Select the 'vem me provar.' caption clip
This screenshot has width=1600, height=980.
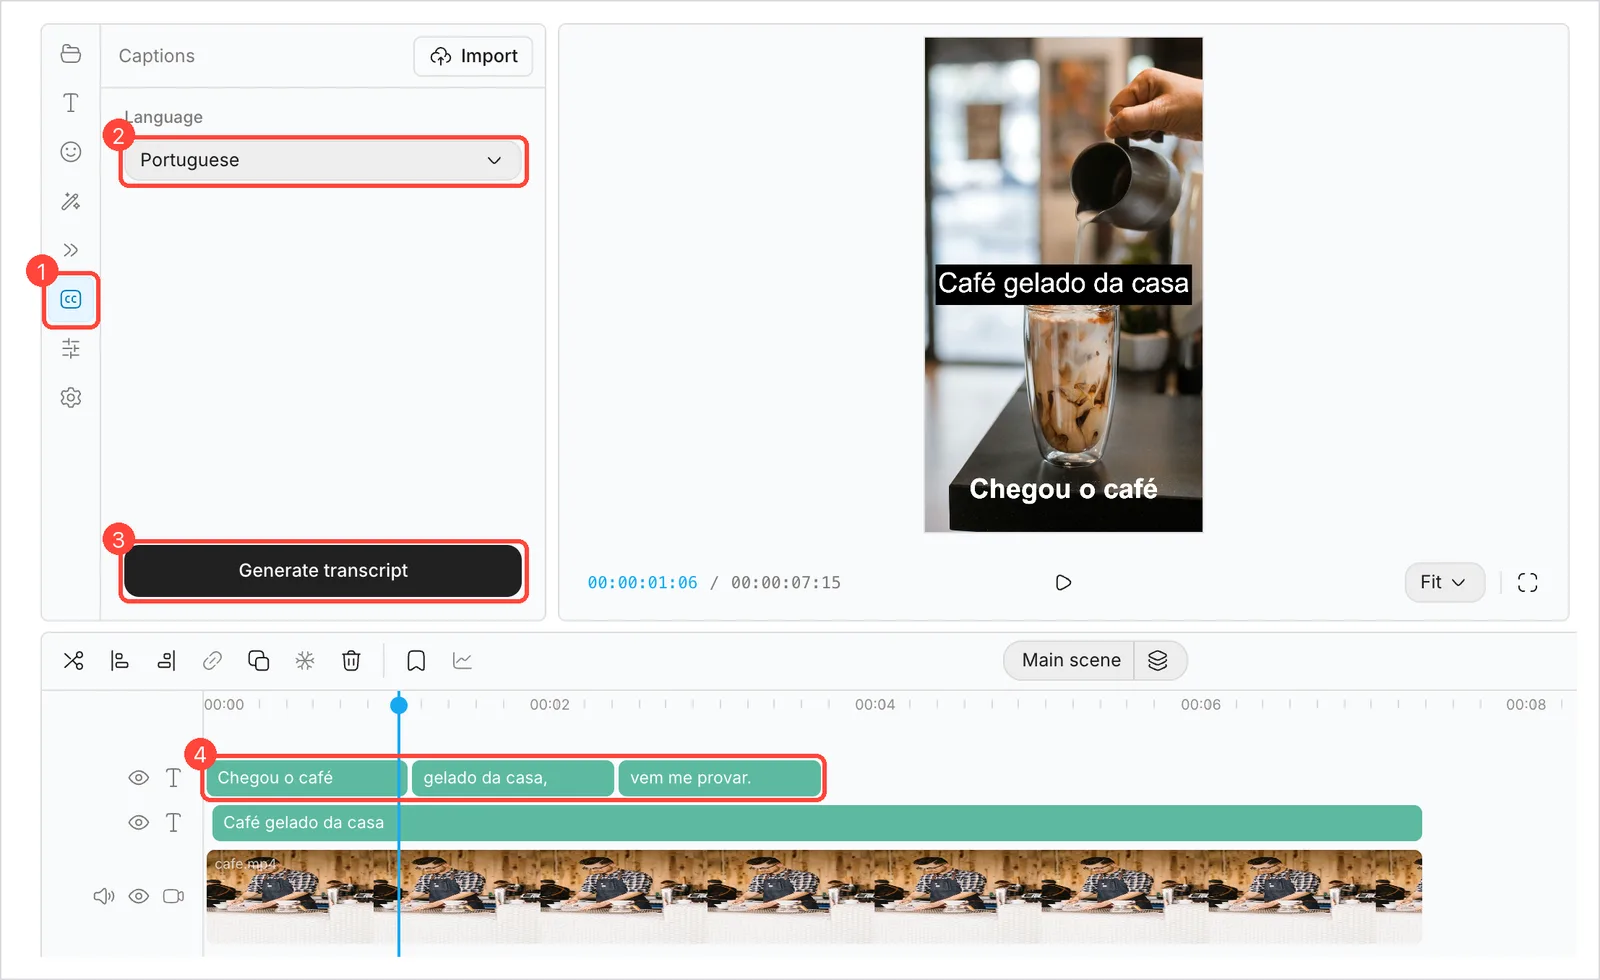(720, 778)
